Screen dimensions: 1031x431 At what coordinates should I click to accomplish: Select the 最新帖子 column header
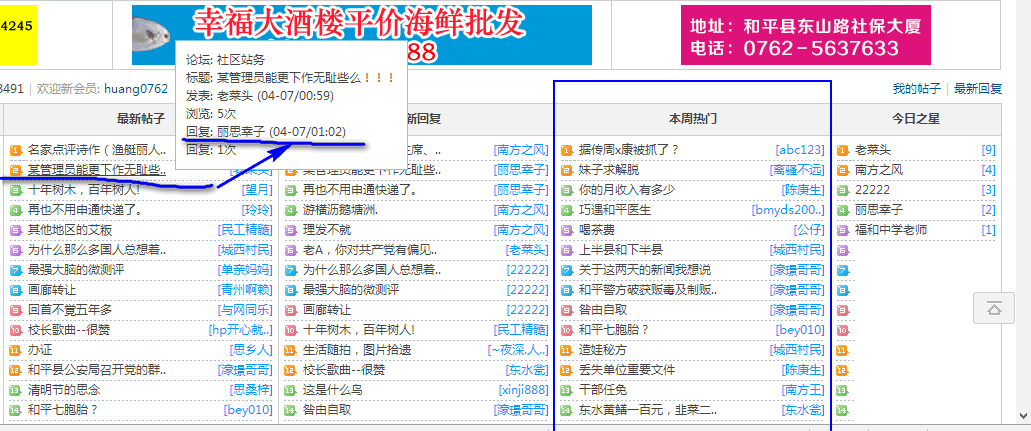[140, 119]
